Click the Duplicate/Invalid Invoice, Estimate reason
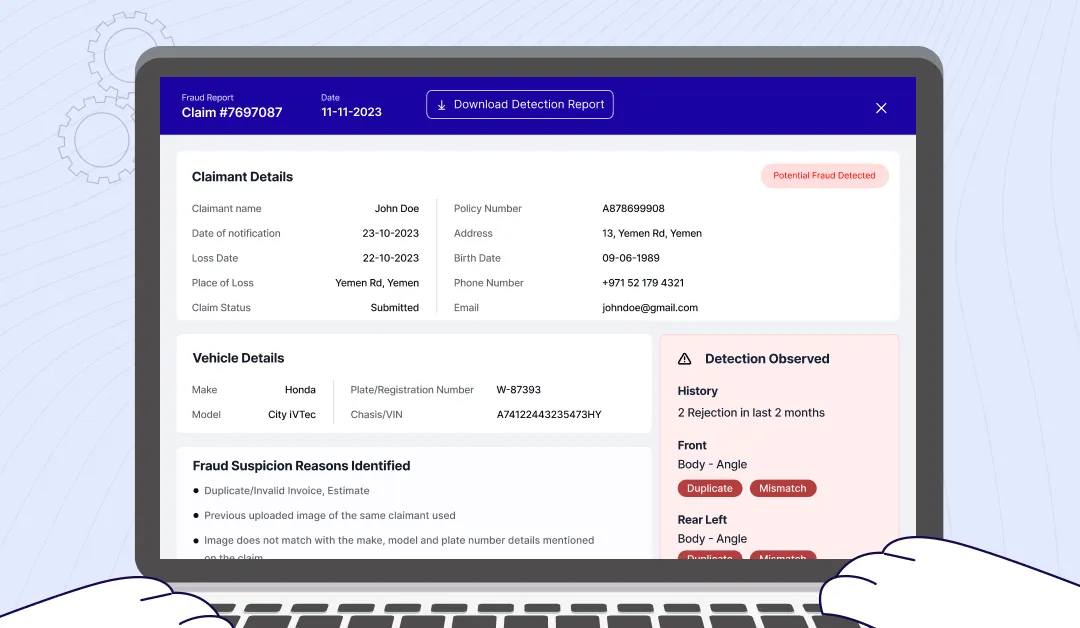Viewport: 1080px width, 628px height. point(287,491)
